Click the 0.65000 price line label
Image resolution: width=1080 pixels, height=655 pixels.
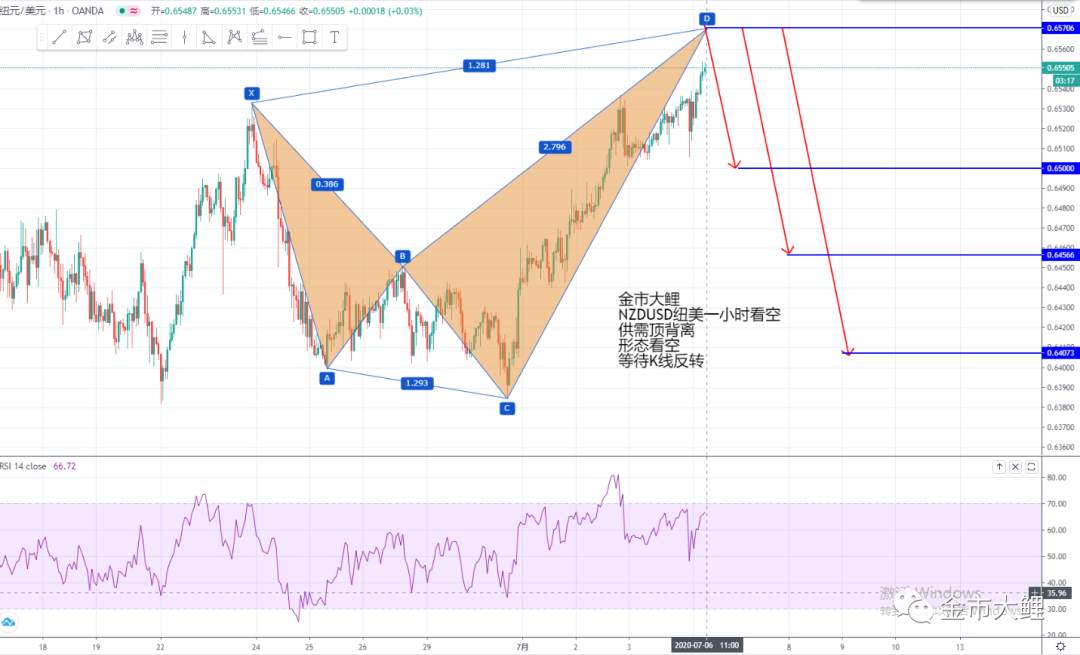click(1060, 168)
